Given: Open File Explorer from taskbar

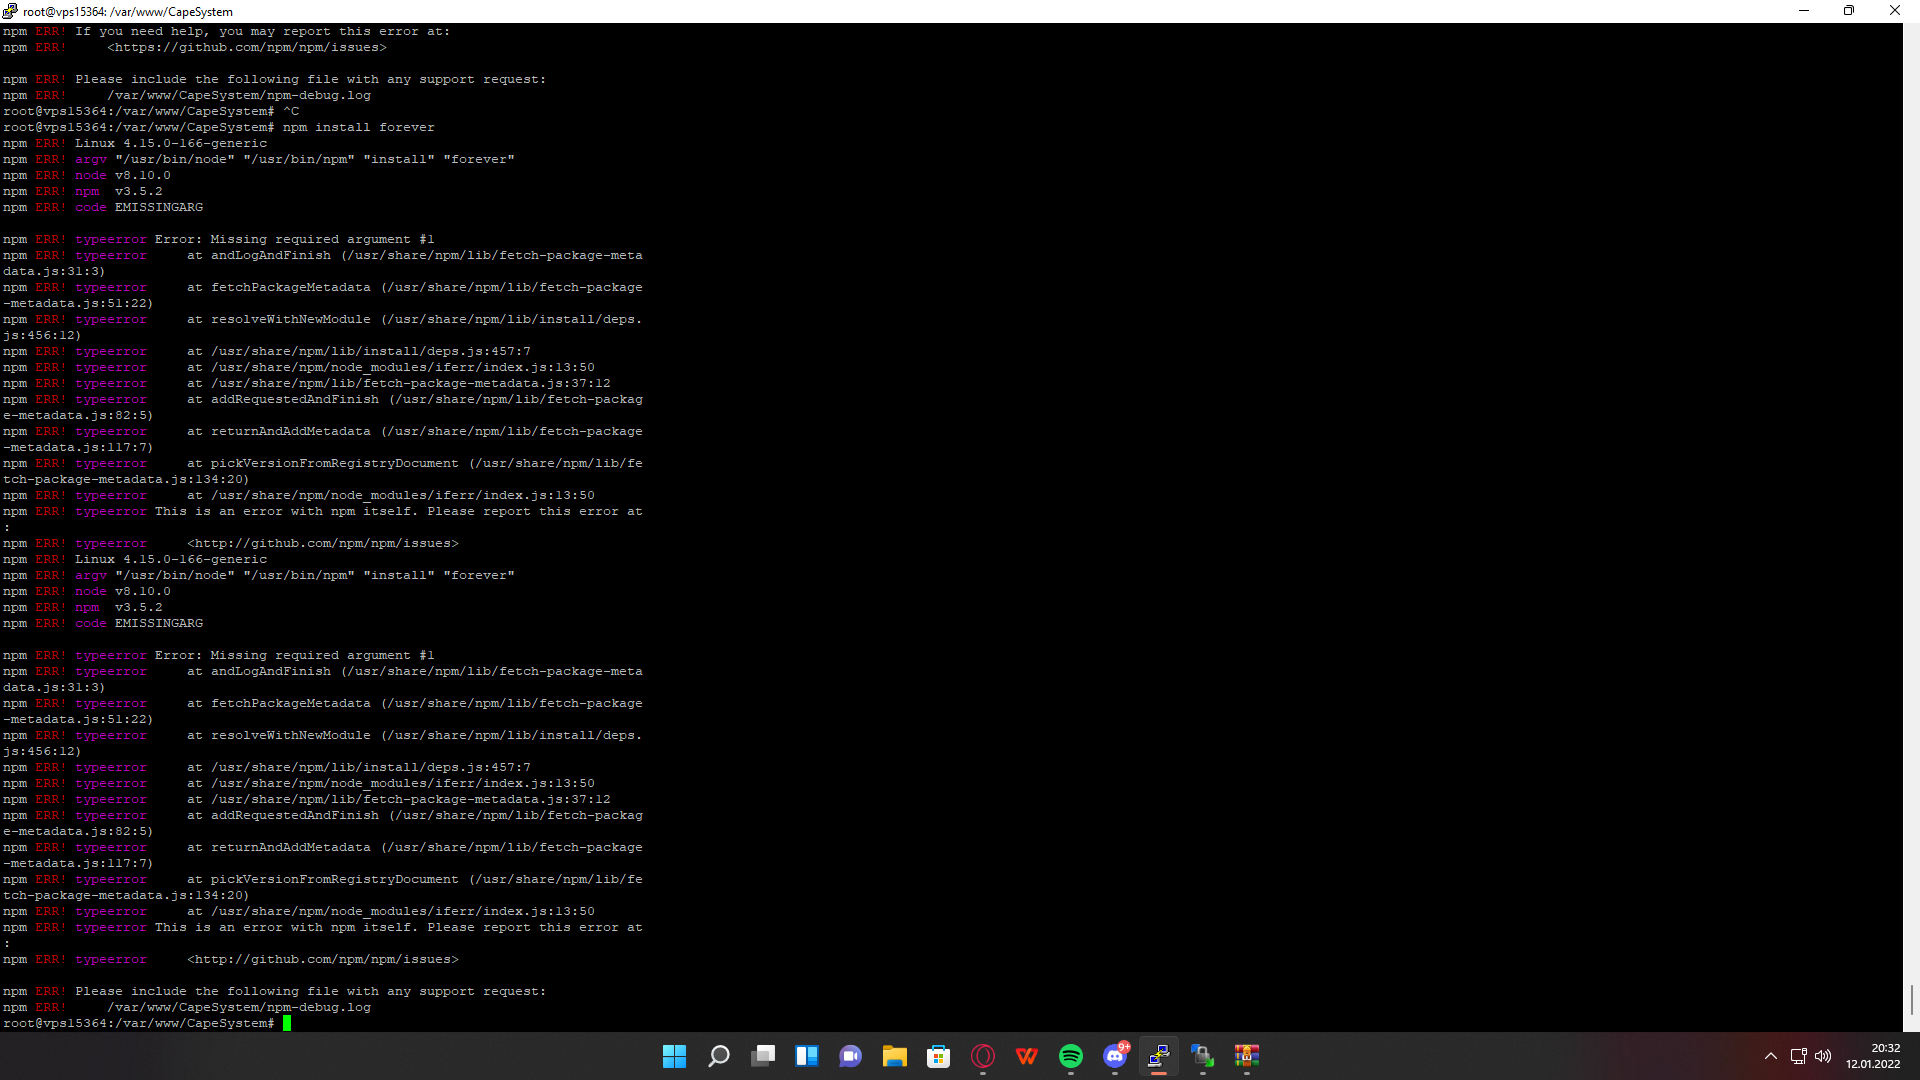Looking at the screenshot, I should pos(895,1056).
